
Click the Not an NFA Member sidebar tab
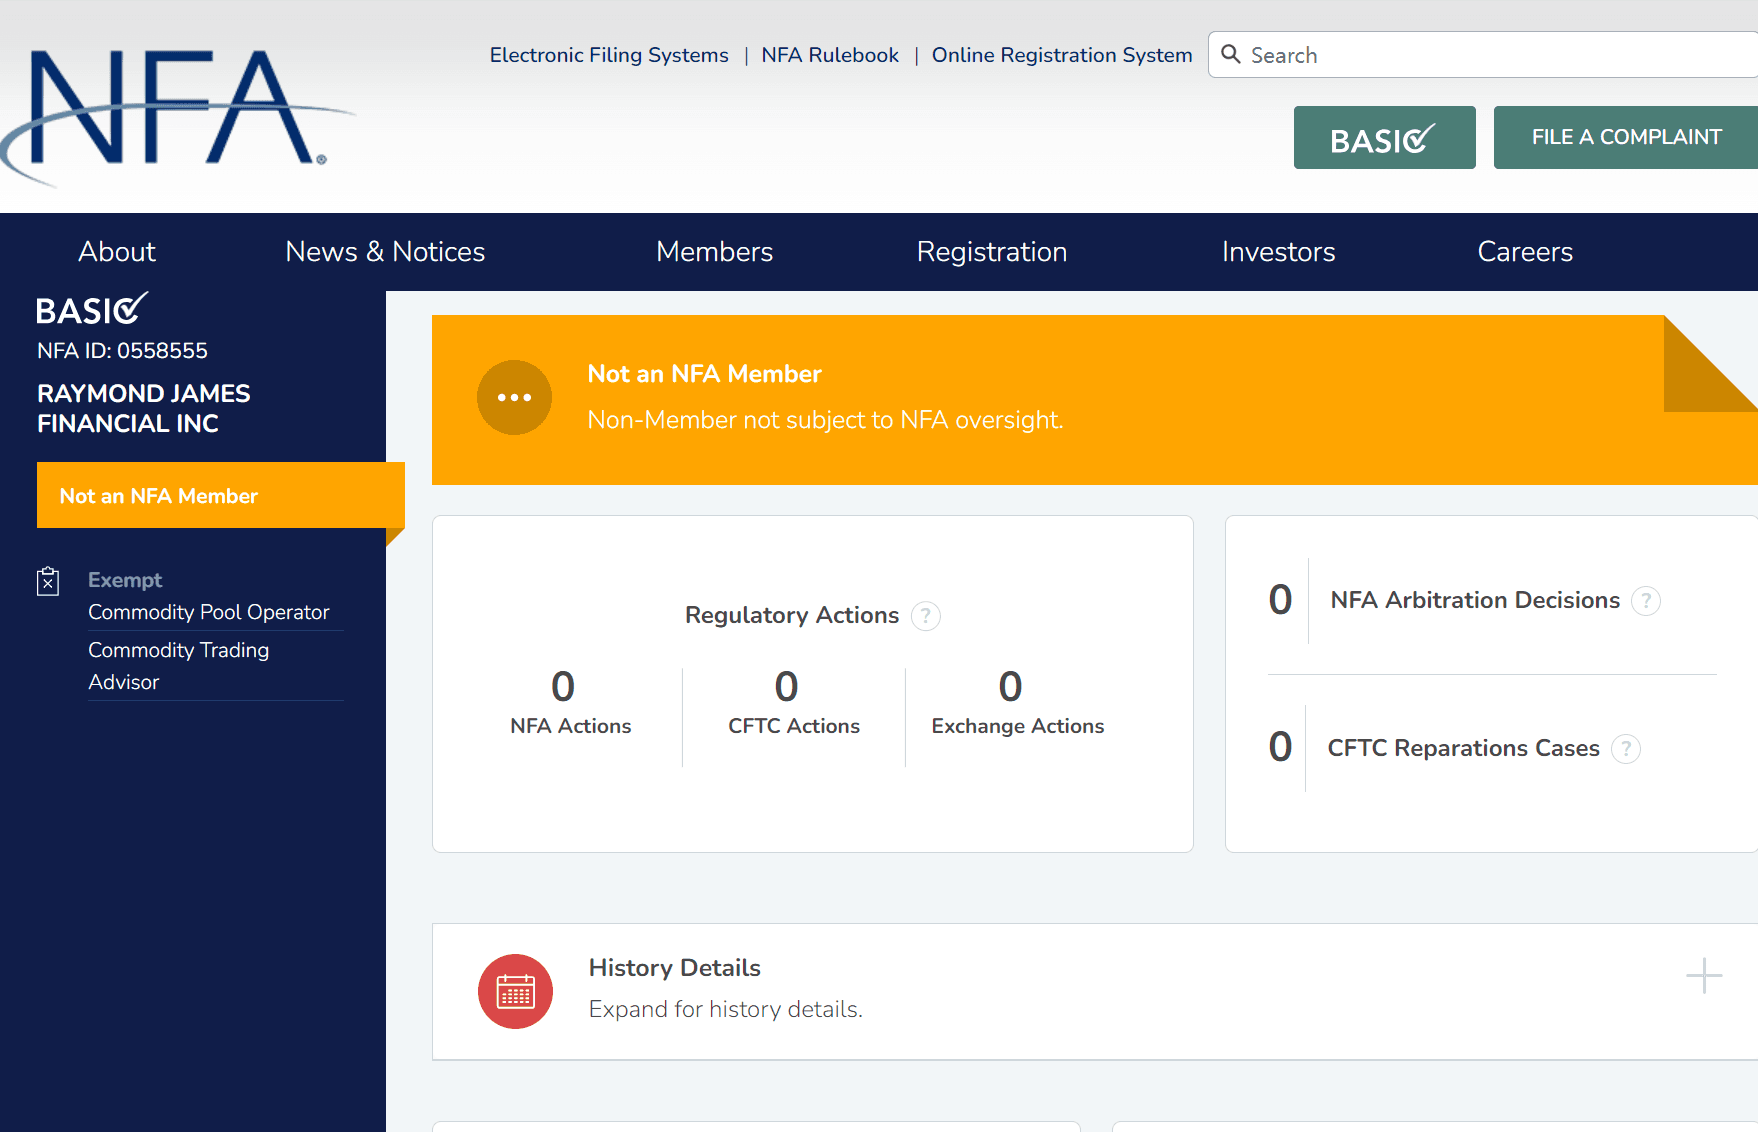pyautogui.click(x=220, y=495)
